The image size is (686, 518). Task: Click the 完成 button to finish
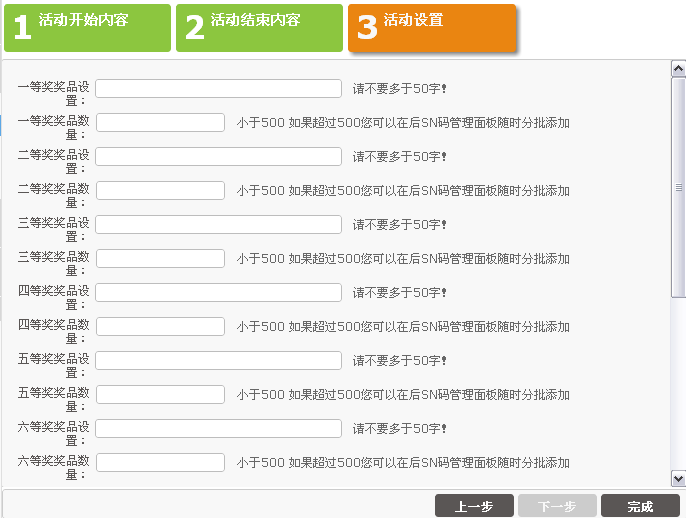640,506
